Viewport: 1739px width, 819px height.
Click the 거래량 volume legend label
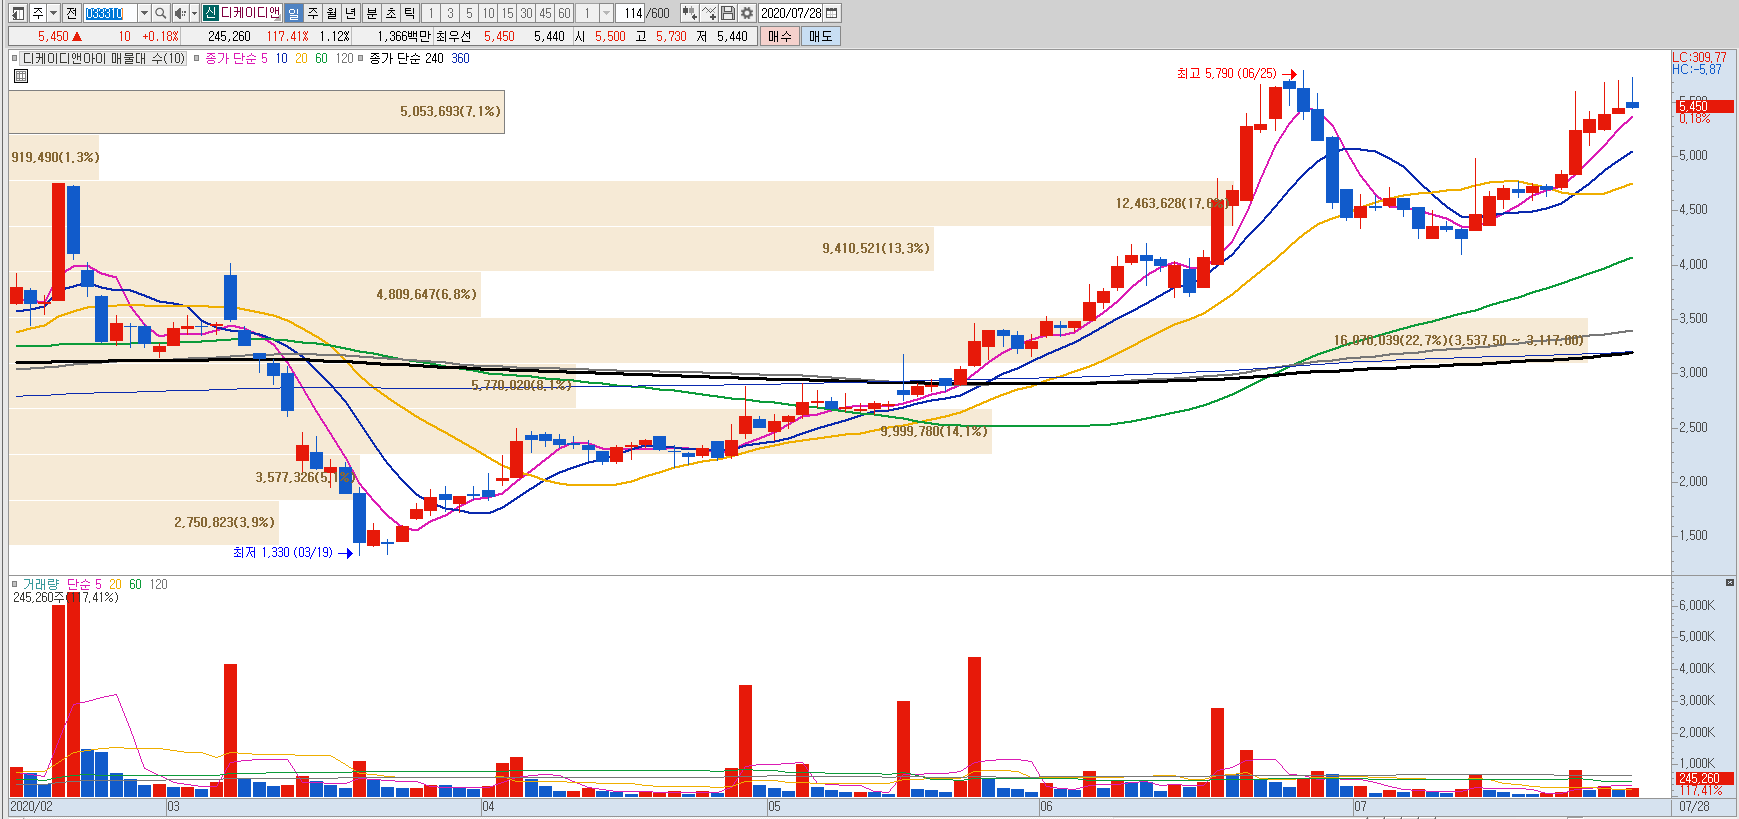coord(41,584)
